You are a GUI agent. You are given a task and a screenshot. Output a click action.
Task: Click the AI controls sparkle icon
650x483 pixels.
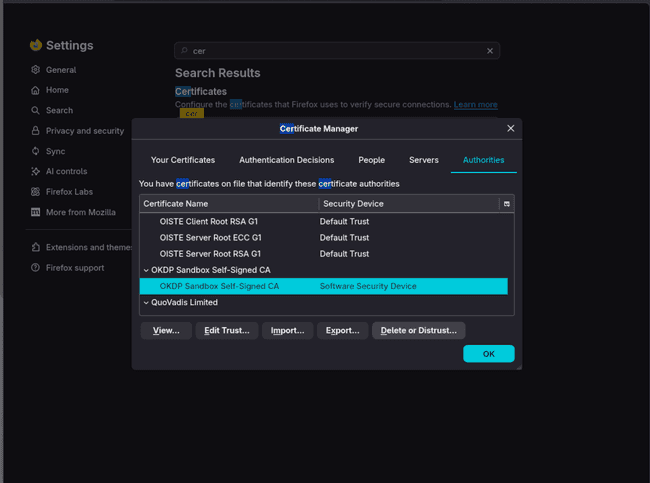click(x=36, y=171)
